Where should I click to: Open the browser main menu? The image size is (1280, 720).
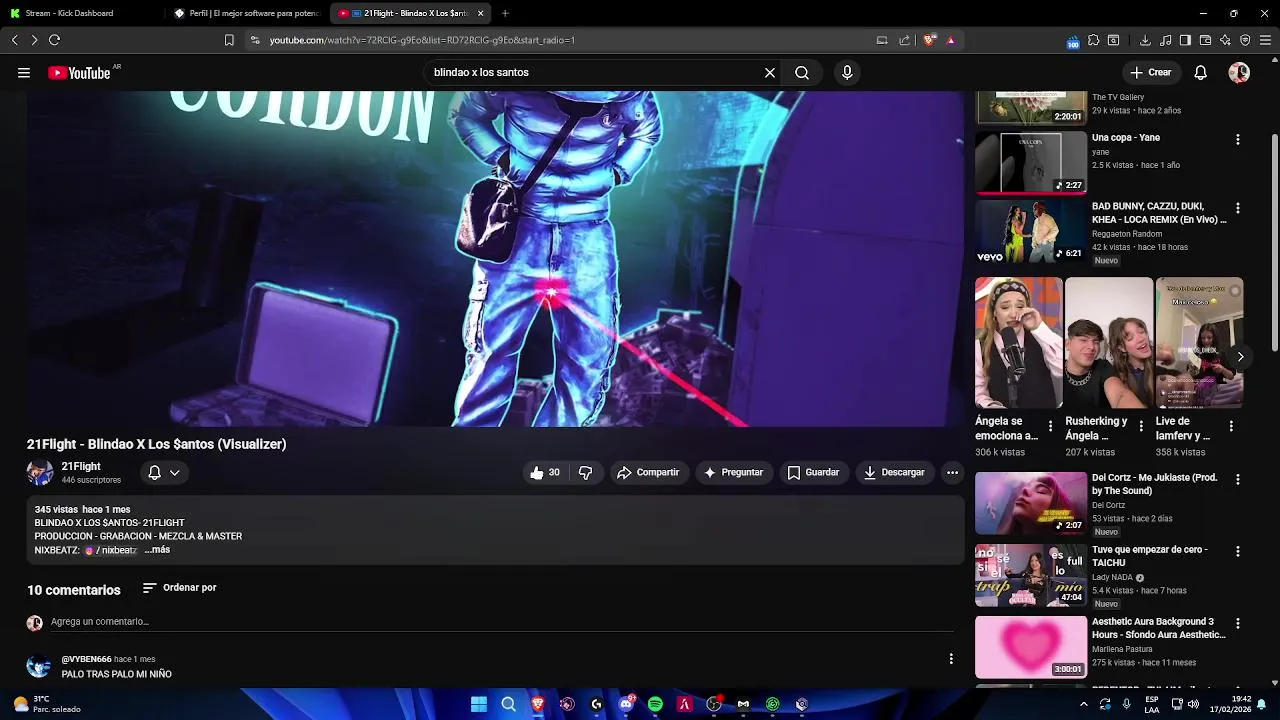coord(1265,40)
